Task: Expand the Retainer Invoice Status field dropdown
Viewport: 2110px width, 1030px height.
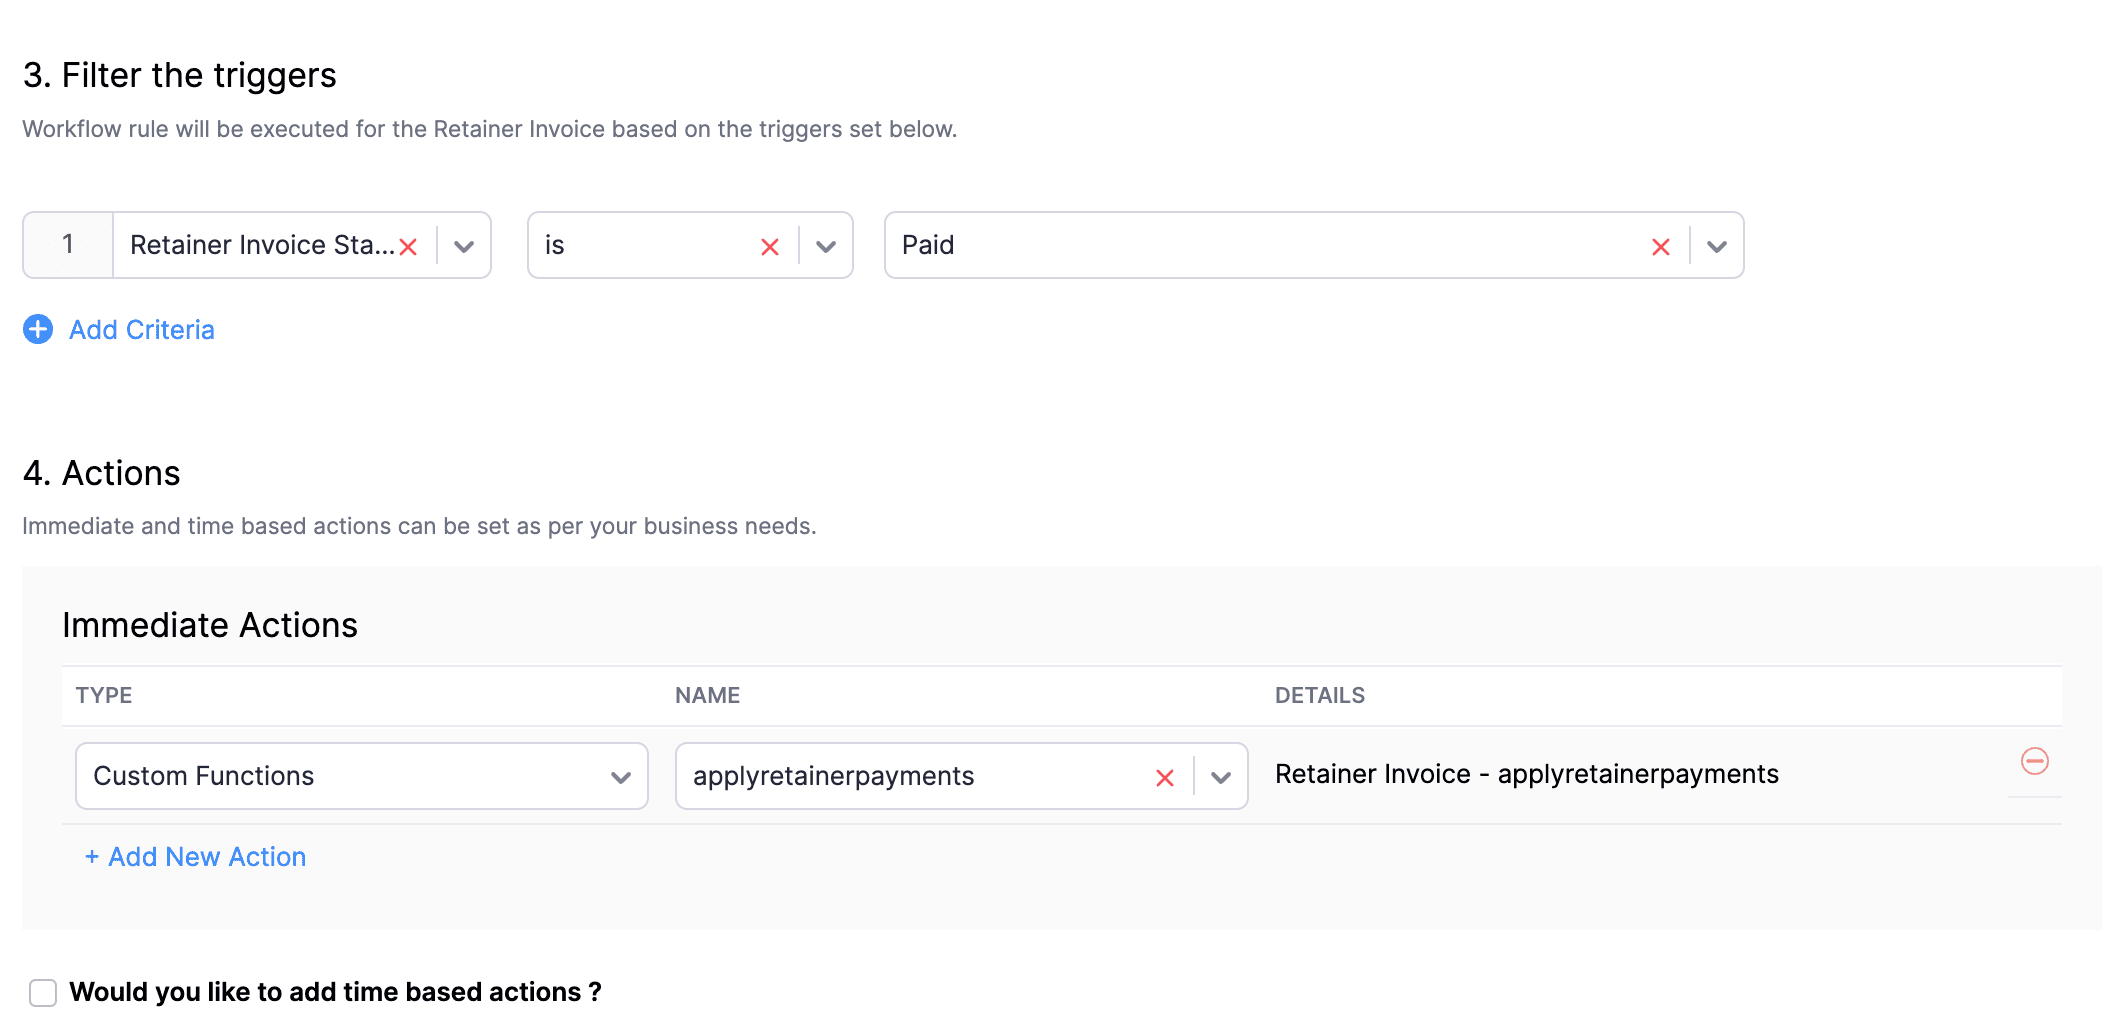Action: pyautogui.click(x=464, y=247)
